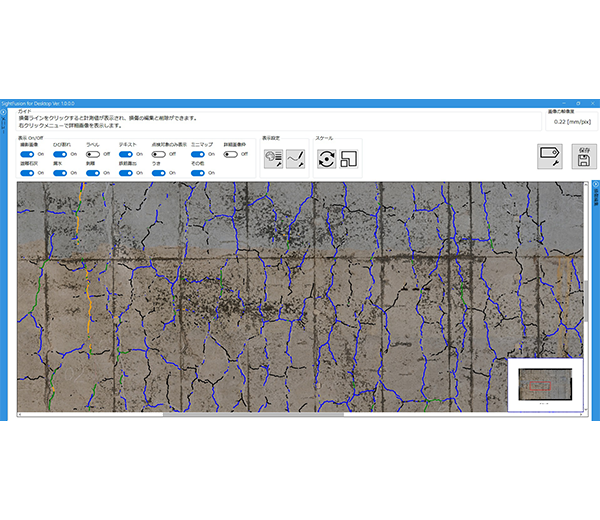Disable the ミニマップ switch
Screen dimensions: 600x520
click(198, 154)
